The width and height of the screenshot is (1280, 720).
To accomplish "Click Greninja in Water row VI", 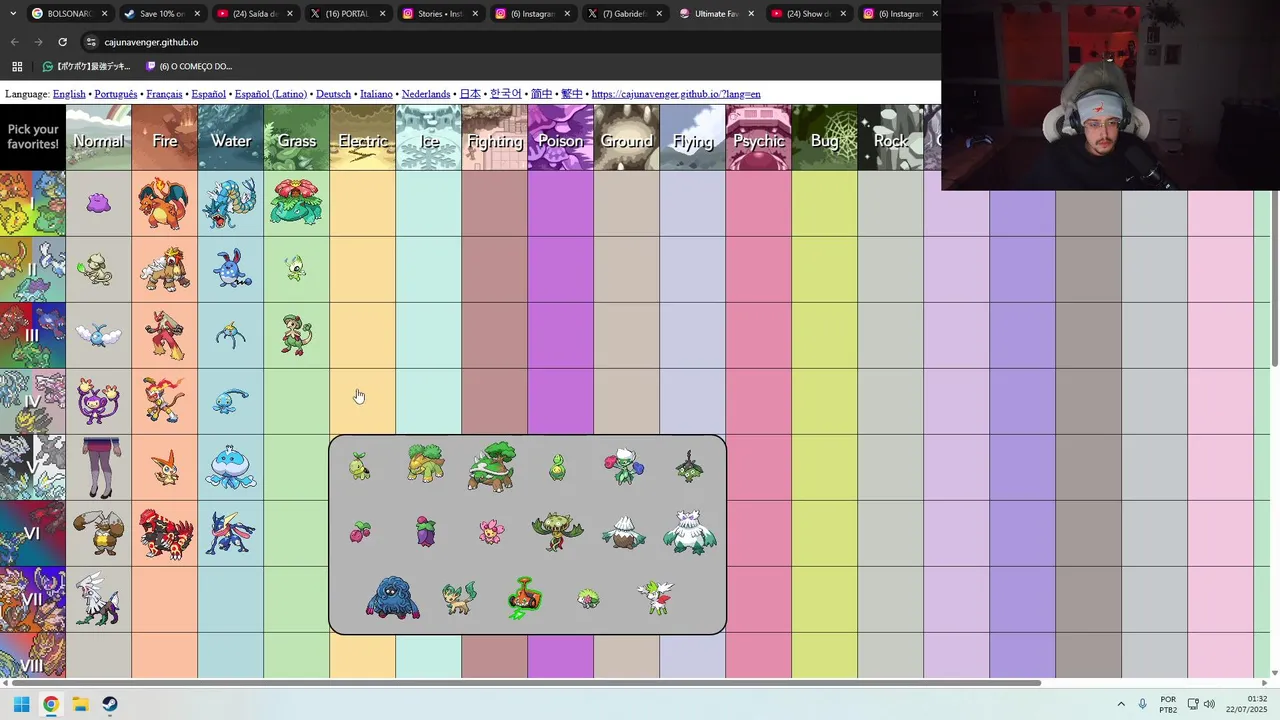I will (x=230, y=533).
